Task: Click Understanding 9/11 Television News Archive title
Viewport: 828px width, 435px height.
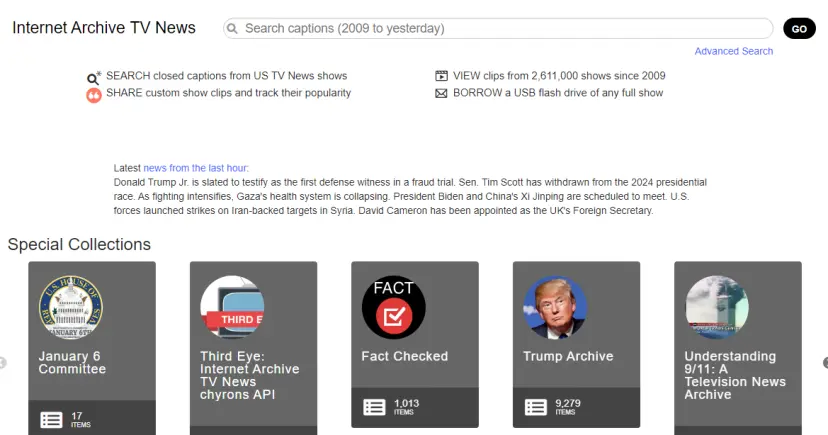Action: point(735,375)
